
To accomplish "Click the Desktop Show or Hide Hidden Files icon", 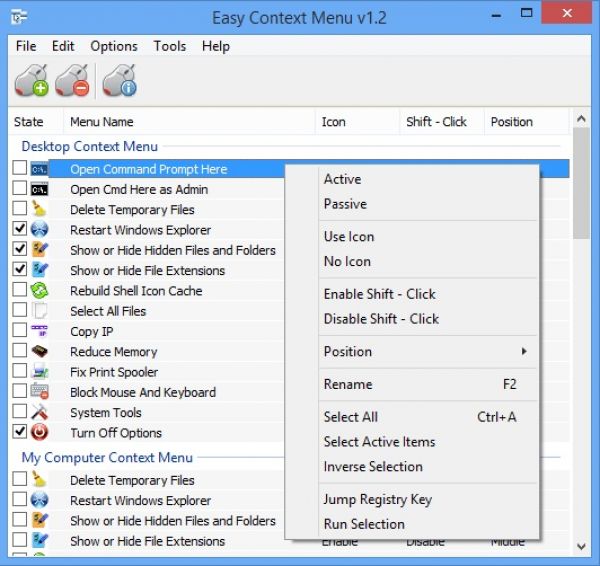I will 39,250.
